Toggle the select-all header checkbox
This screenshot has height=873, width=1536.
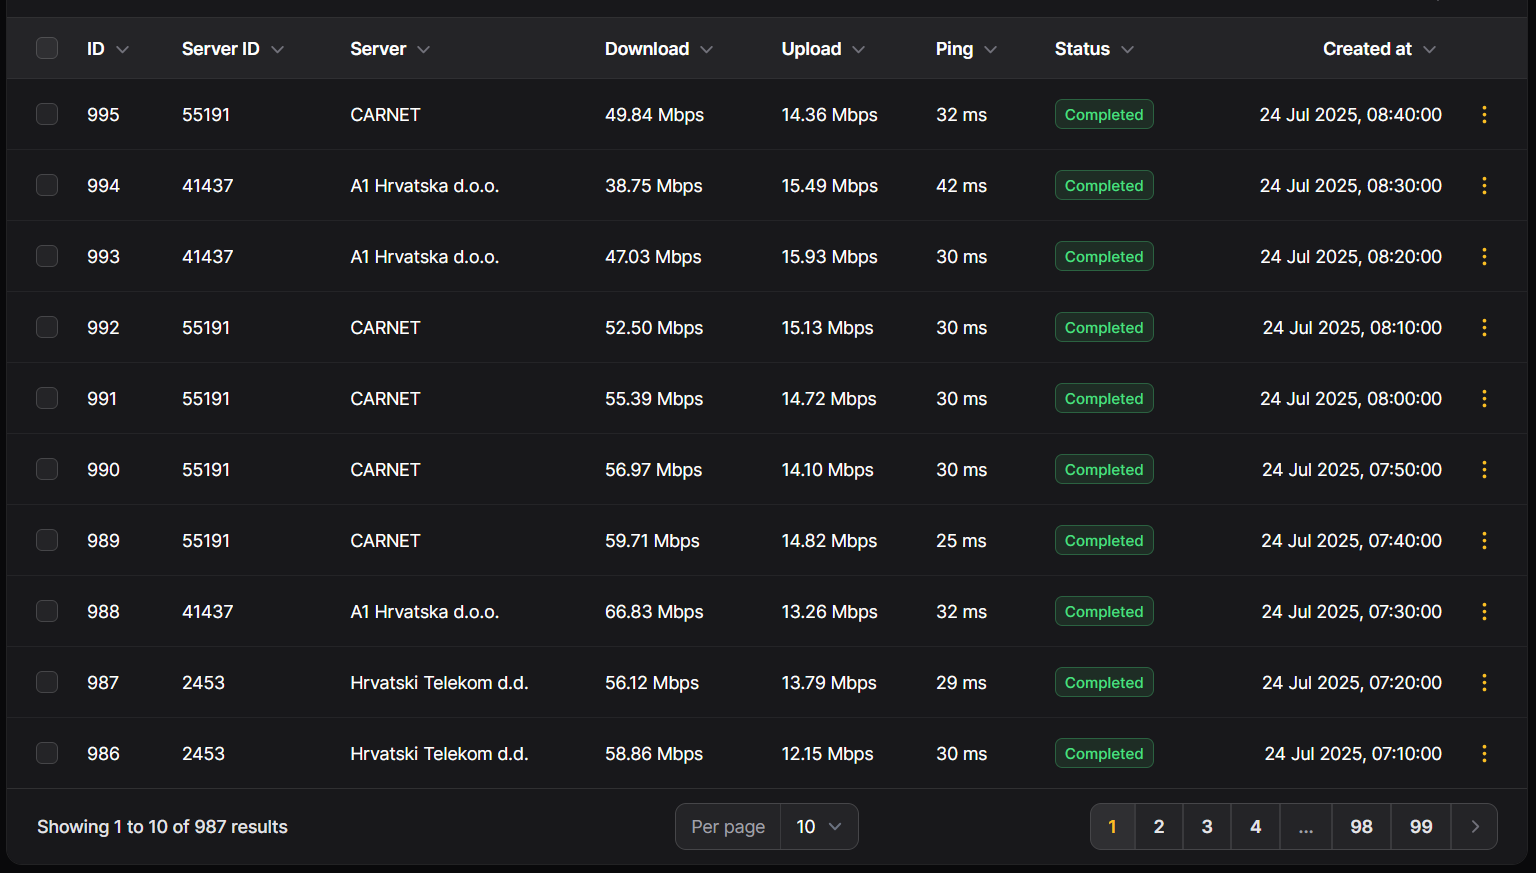coord(47,48)
